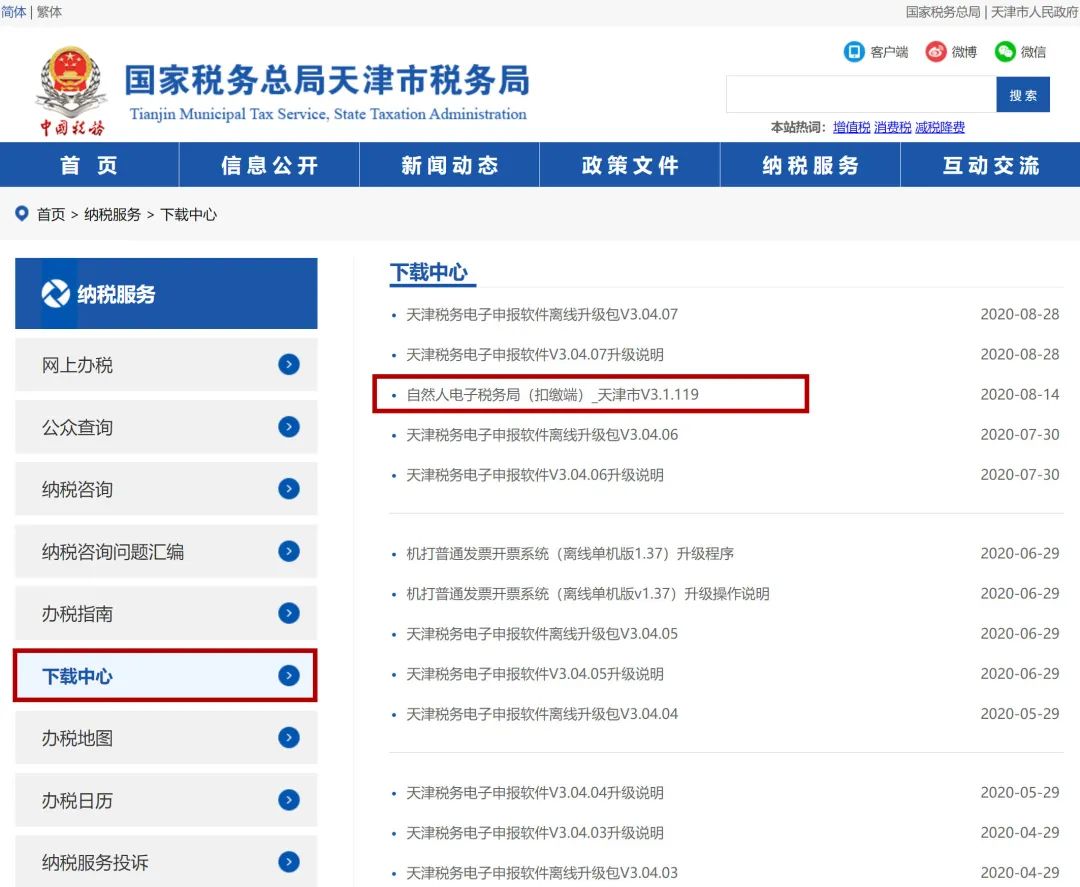Open 离线升级包V3.04.06 download link
This screenshot has width=1080, height=887.
(542, 435)
